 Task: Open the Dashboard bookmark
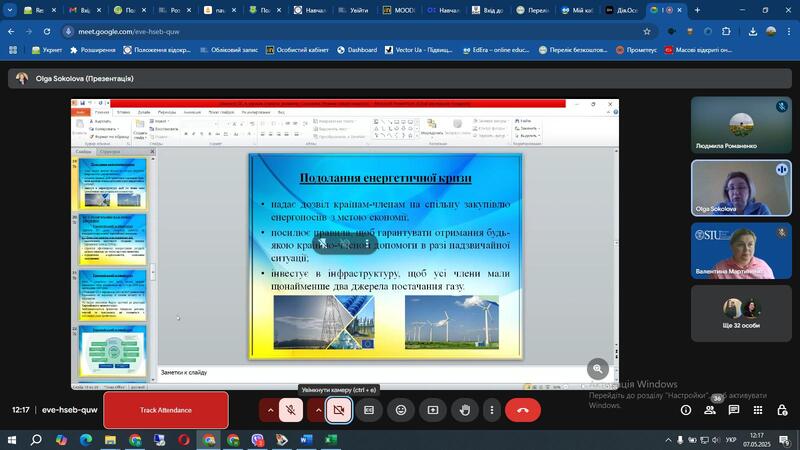pos(357,50)
